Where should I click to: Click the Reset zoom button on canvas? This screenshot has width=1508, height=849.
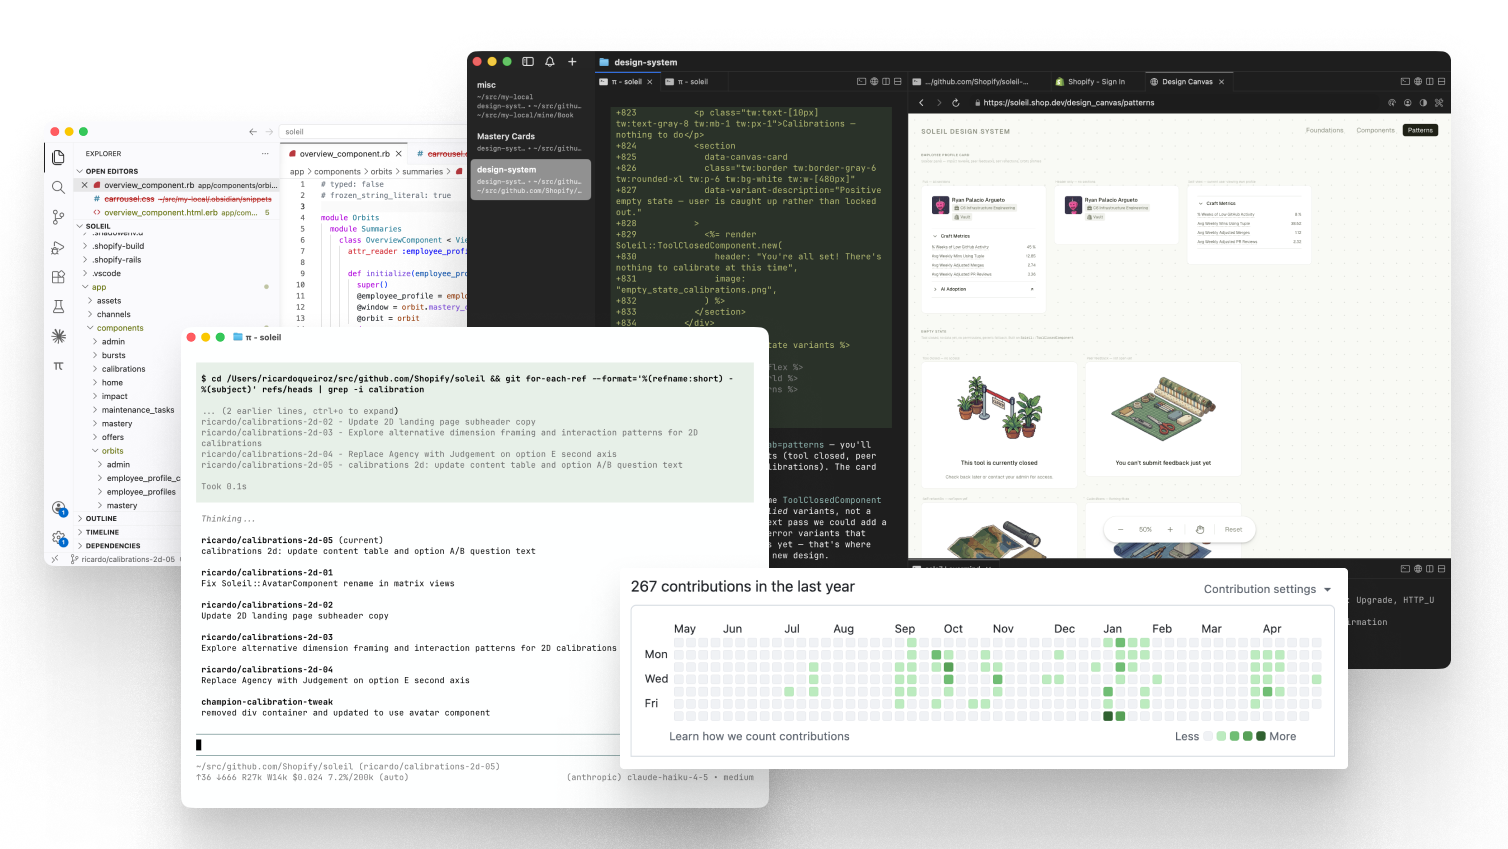pos(1233,530)
